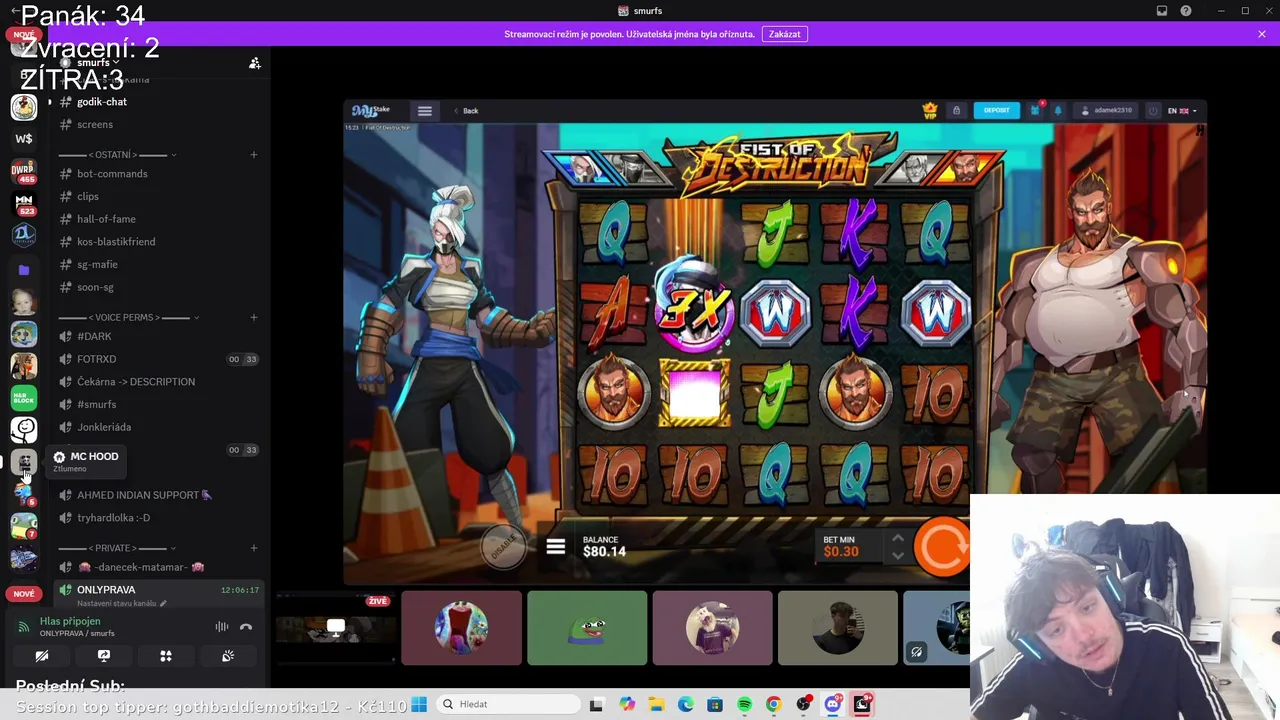Open Spotify from the taskbar
1280x720 pixels.
click(744, 705)
